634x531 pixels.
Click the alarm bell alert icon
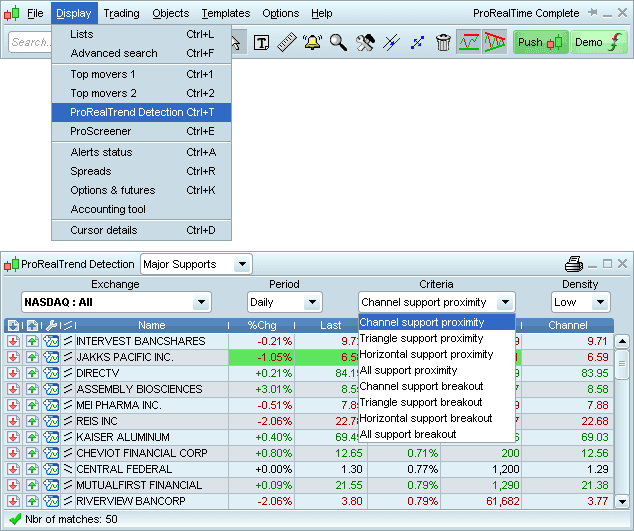pyautogui.click(x=312, y=42)
